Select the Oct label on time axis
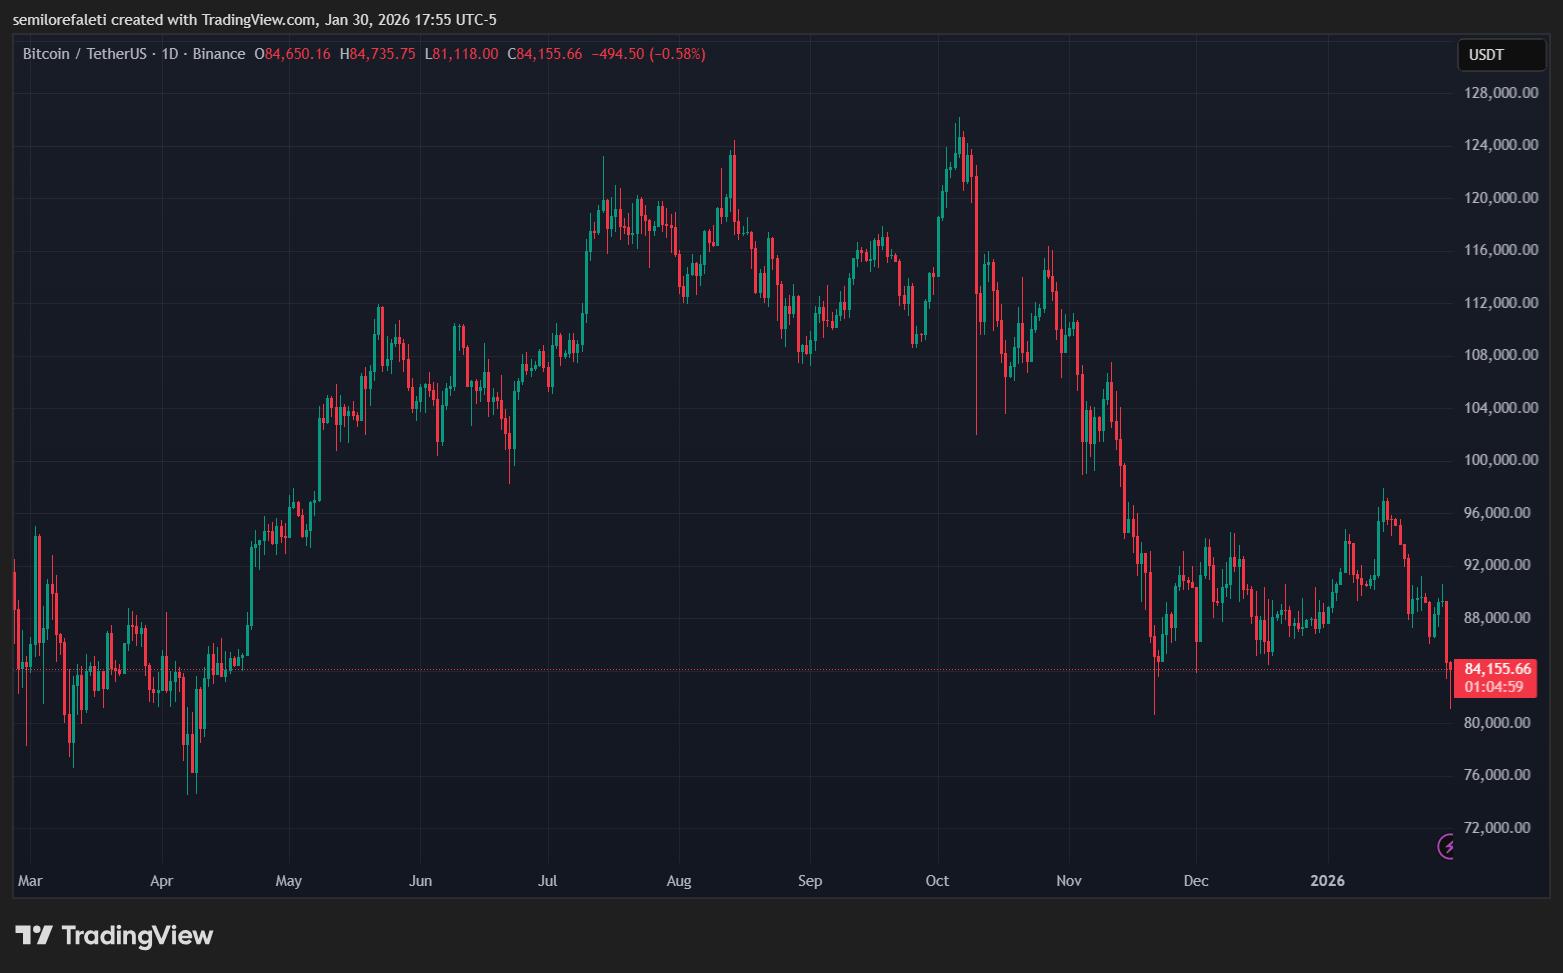 pos(936,881)
